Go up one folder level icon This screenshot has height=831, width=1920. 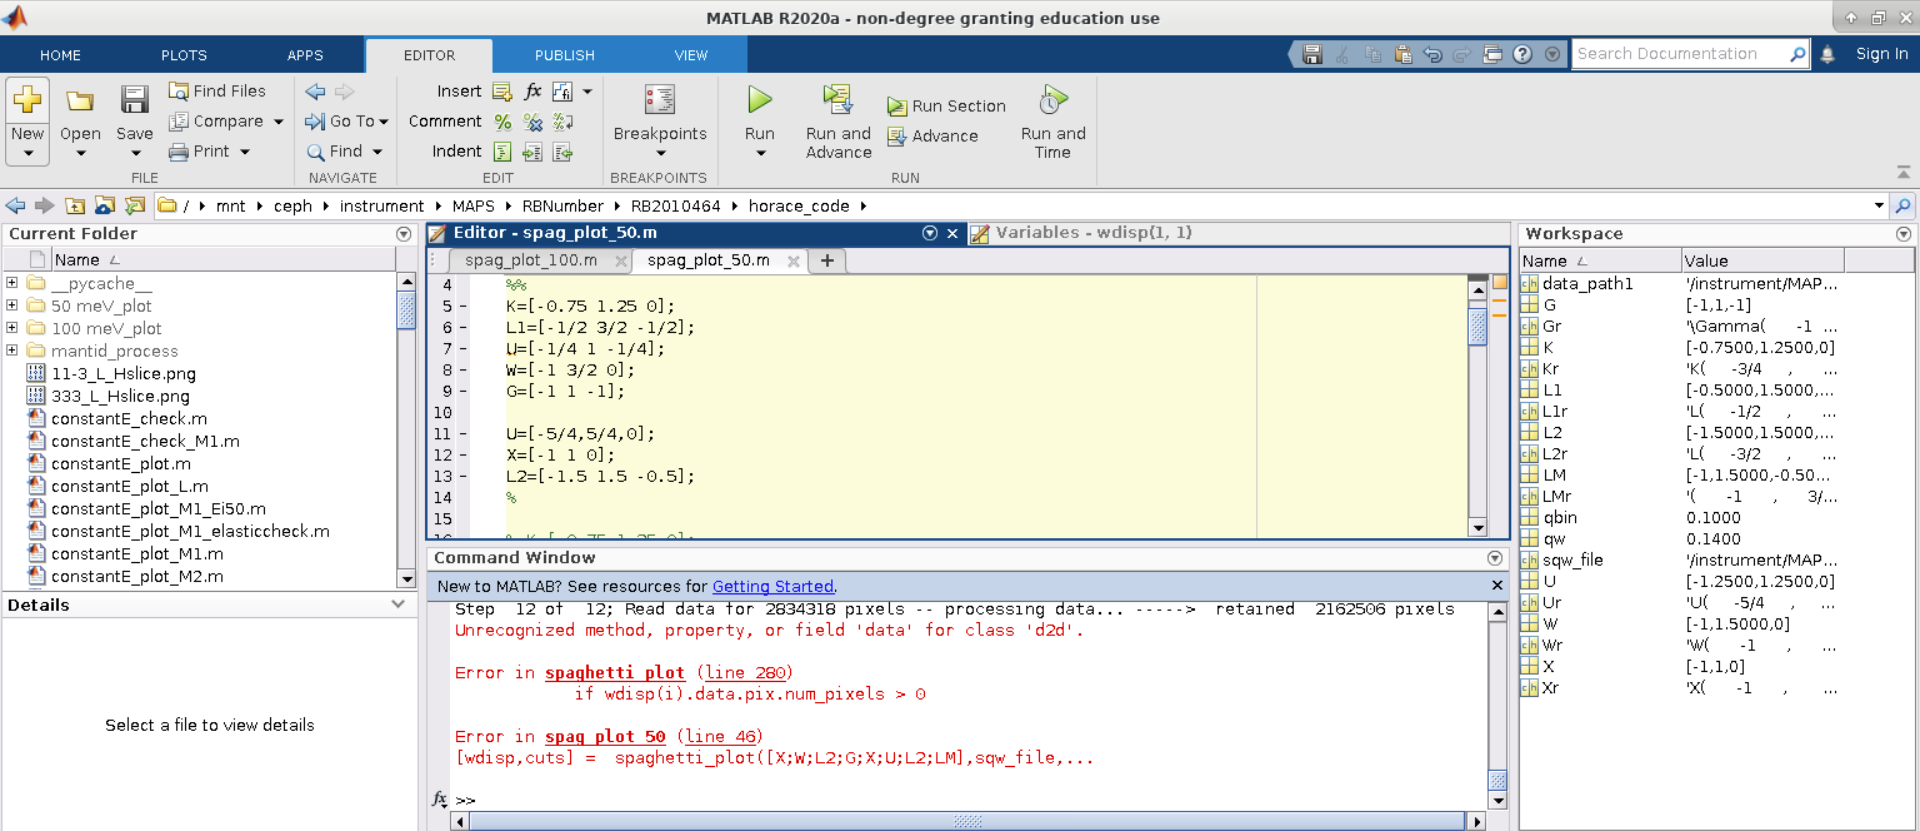(x=75, y=206)
